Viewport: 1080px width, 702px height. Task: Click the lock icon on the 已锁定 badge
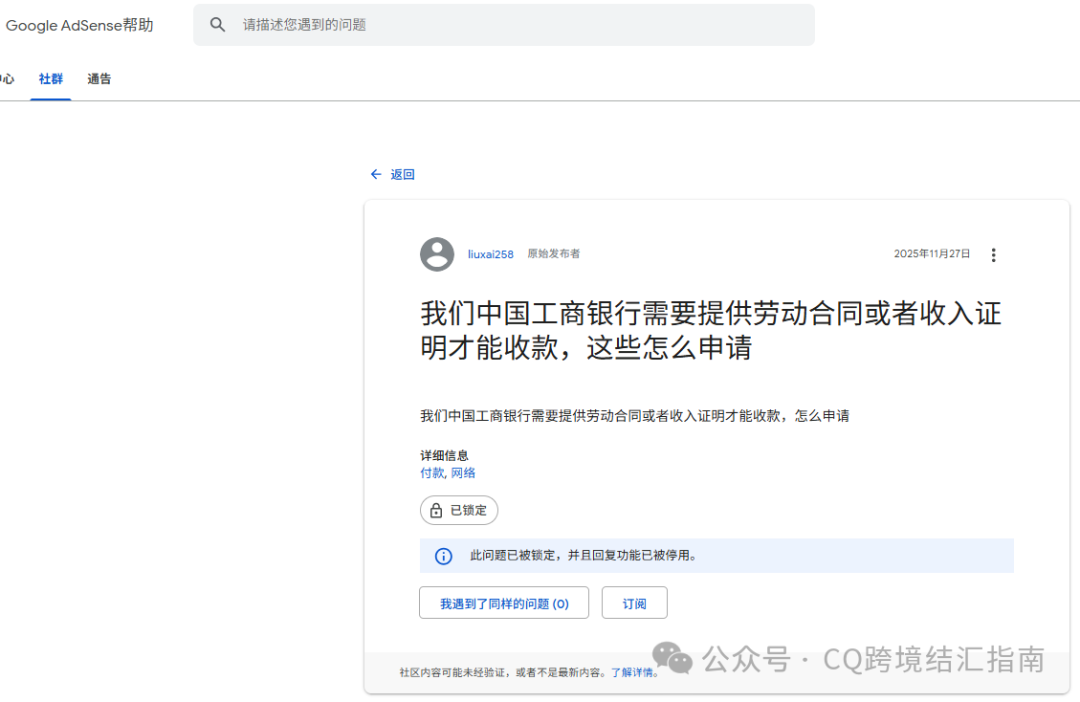(434, 510)
